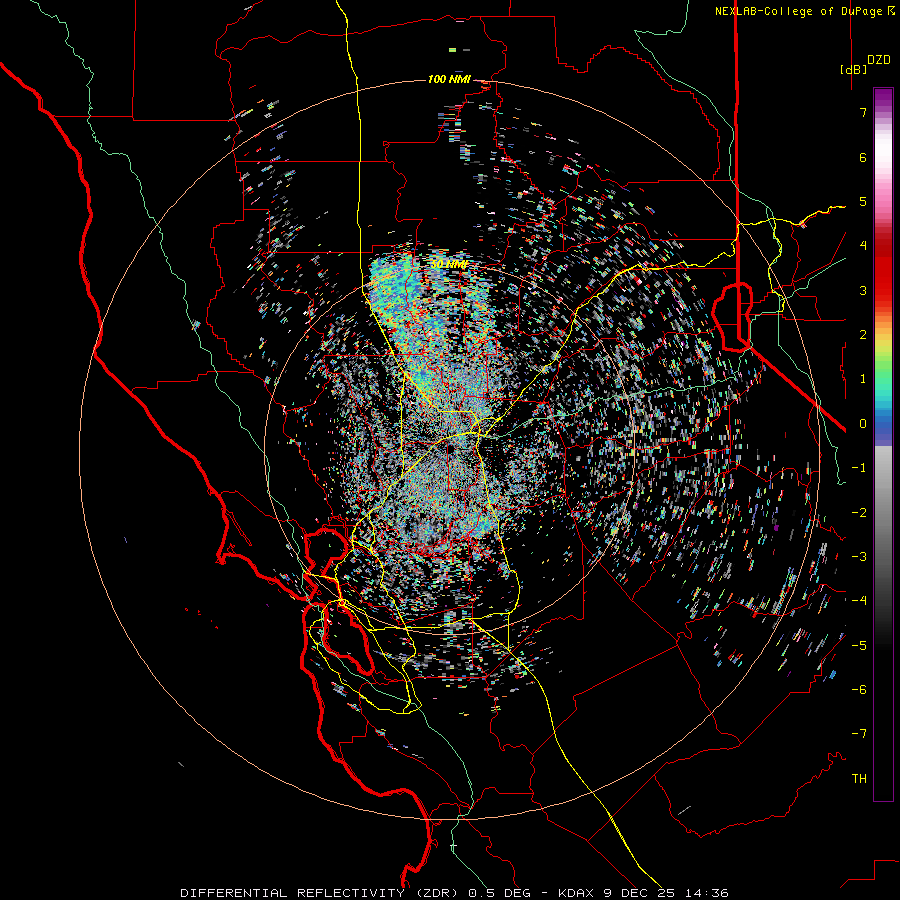This screenshot has width=900, height=900.
Task: Select the -3 dB scale label
Action: (859, 557)
